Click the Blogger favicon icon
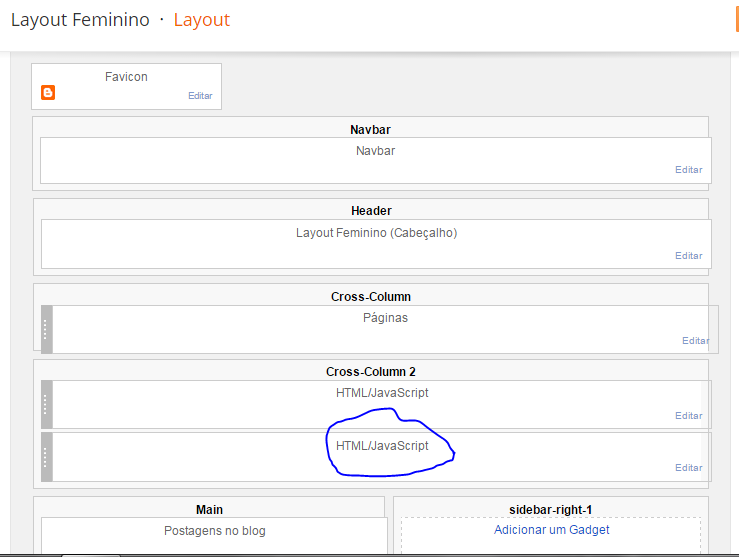The image size is (739, 557). pyautogui.click(x=48, y=92)
